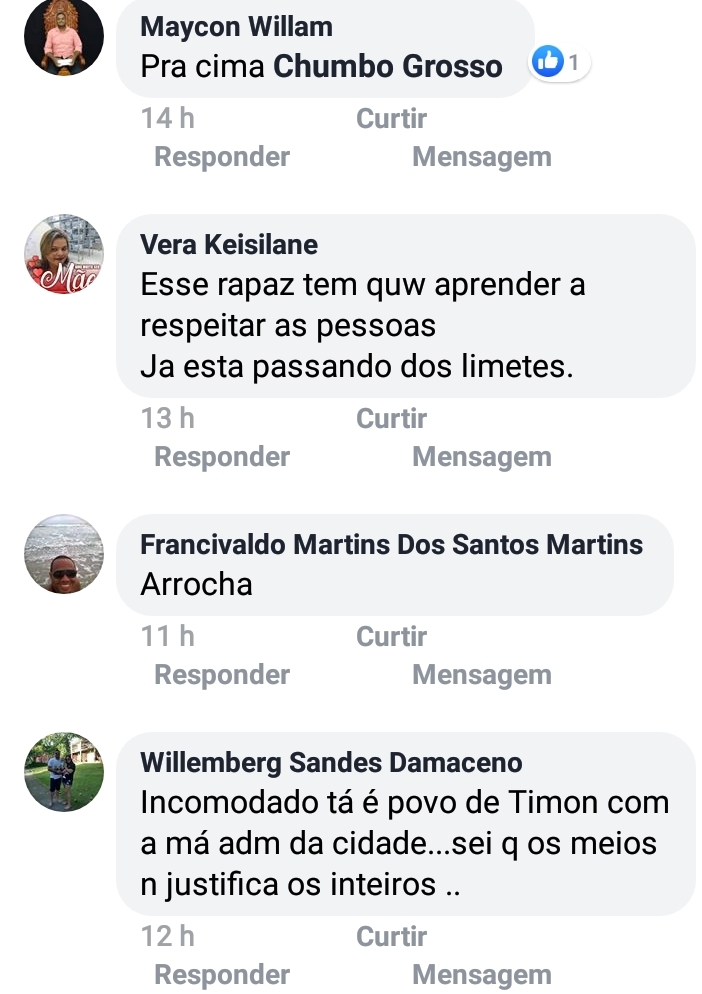Click the Willemberg Sandes Damaceno name link
Screen dimensions: 702x994
click(x=331, y=763)
